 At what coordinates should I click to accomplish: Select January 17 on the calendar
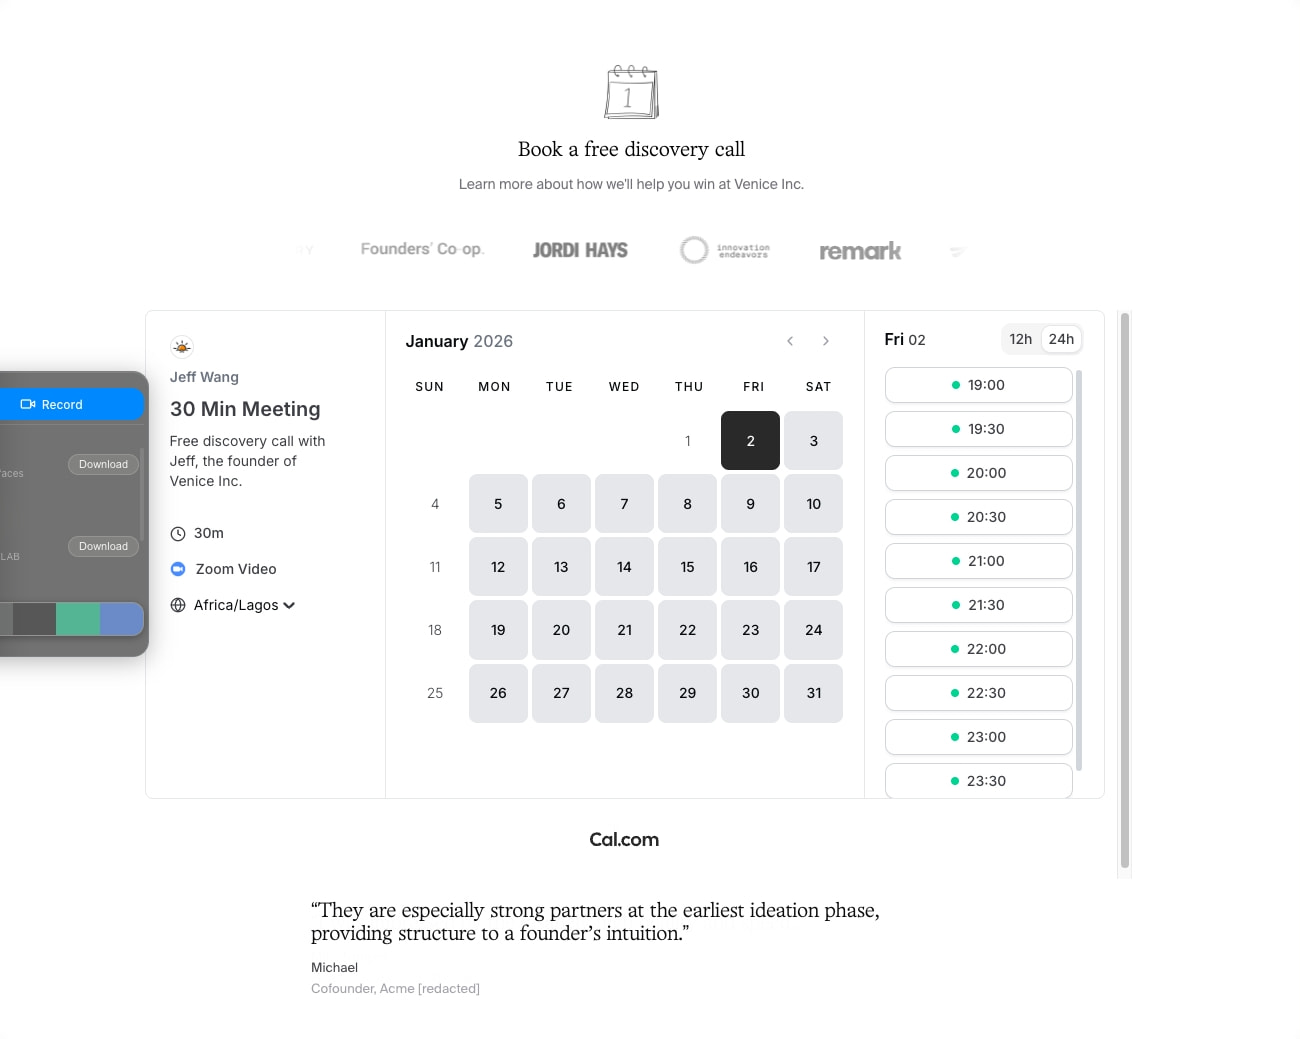[x=814, y=567]
